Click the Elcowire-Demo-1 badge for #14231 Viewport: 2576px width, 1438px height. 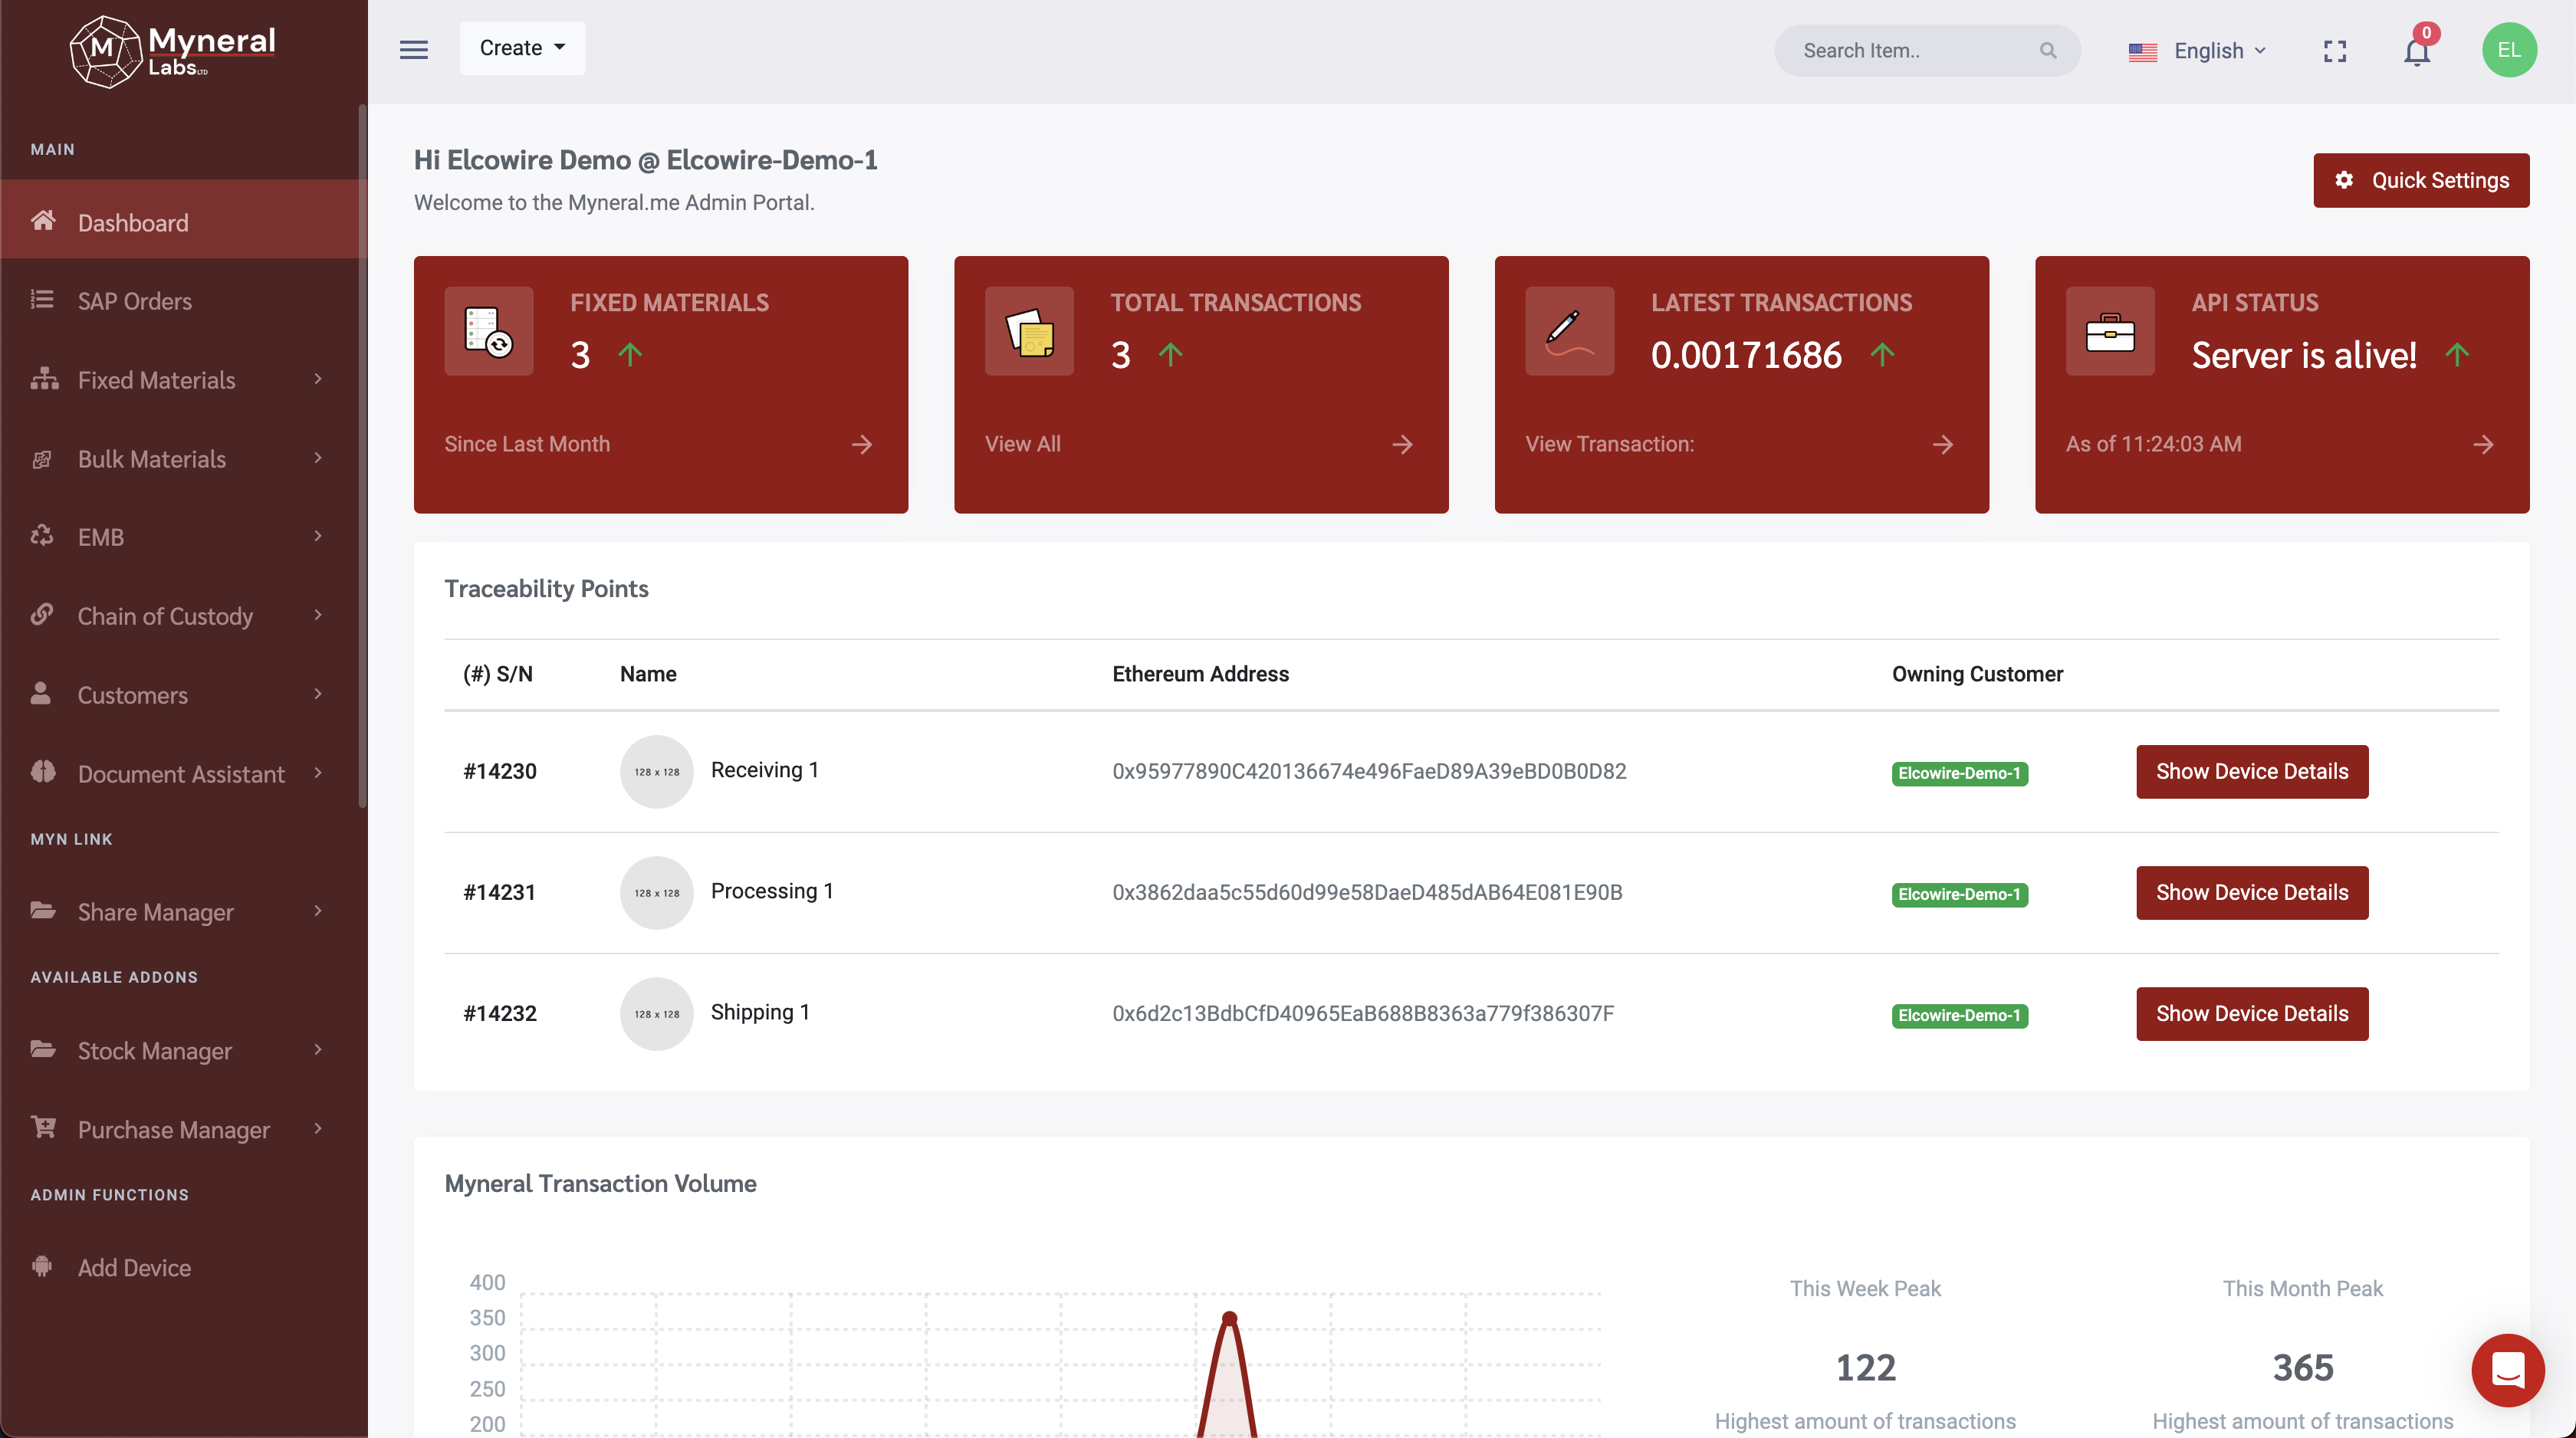click(x=1959, y=894)
